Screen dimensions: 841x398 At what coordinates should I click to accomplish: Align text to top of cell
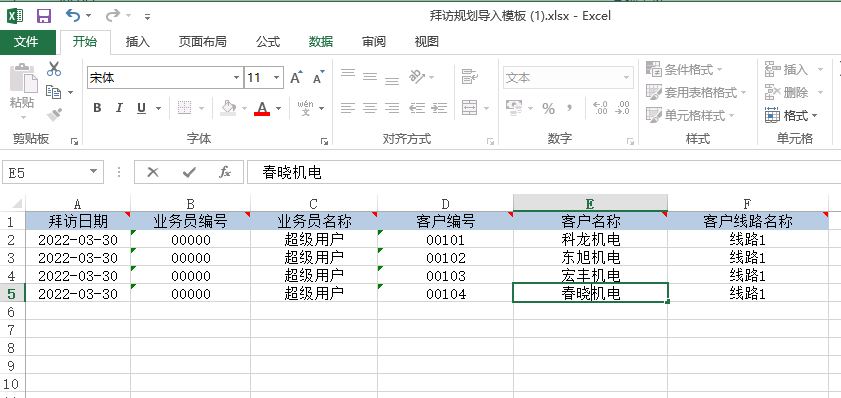(x=348, y=73)
